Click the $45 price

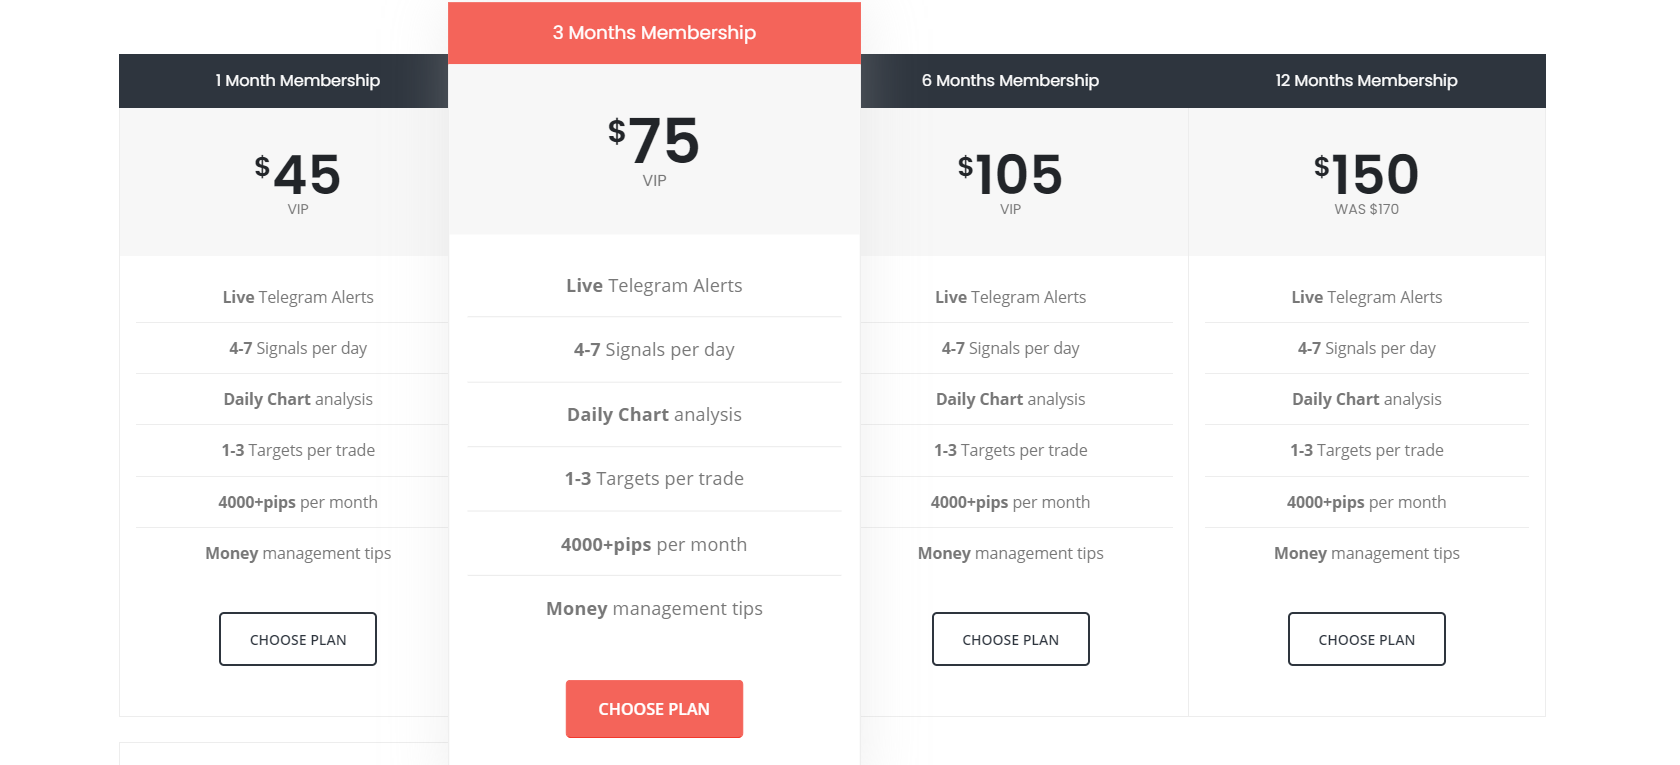click(298, 175)
